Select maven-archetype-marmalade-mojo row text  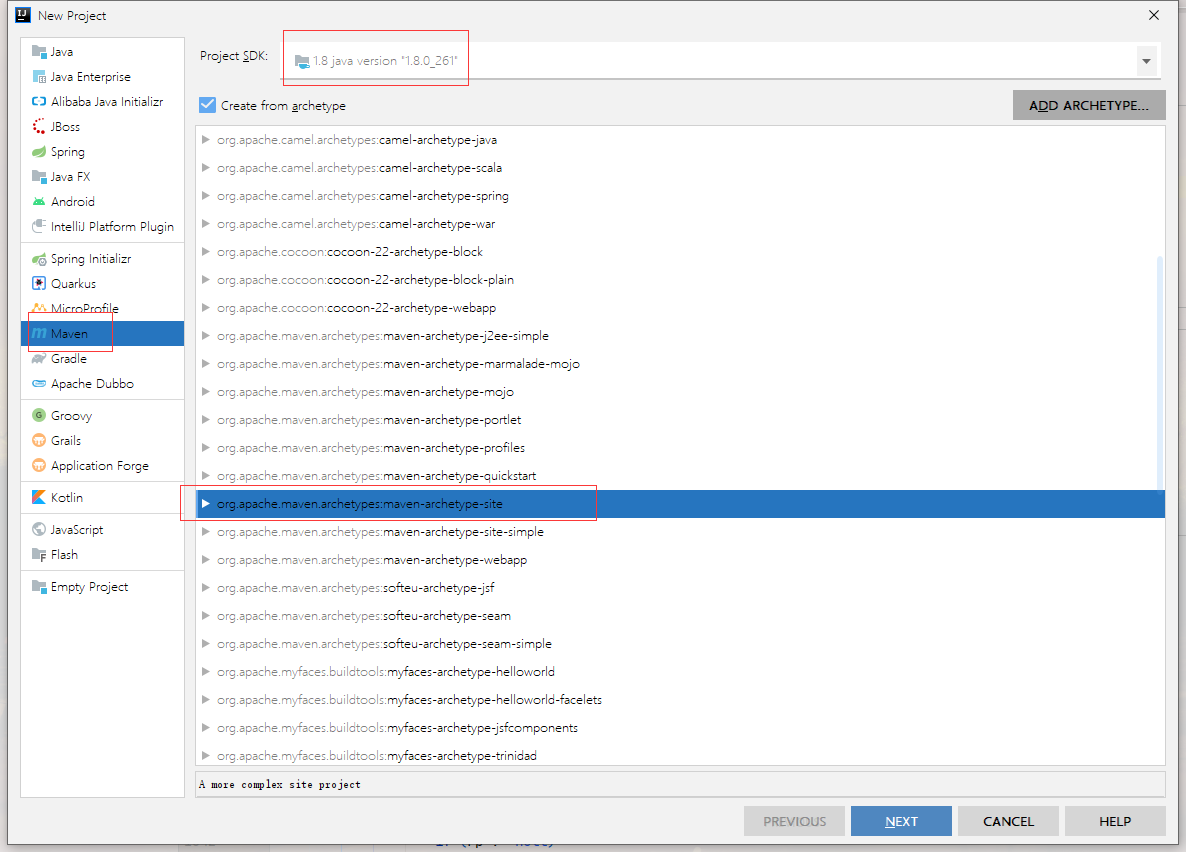(398, 363)
